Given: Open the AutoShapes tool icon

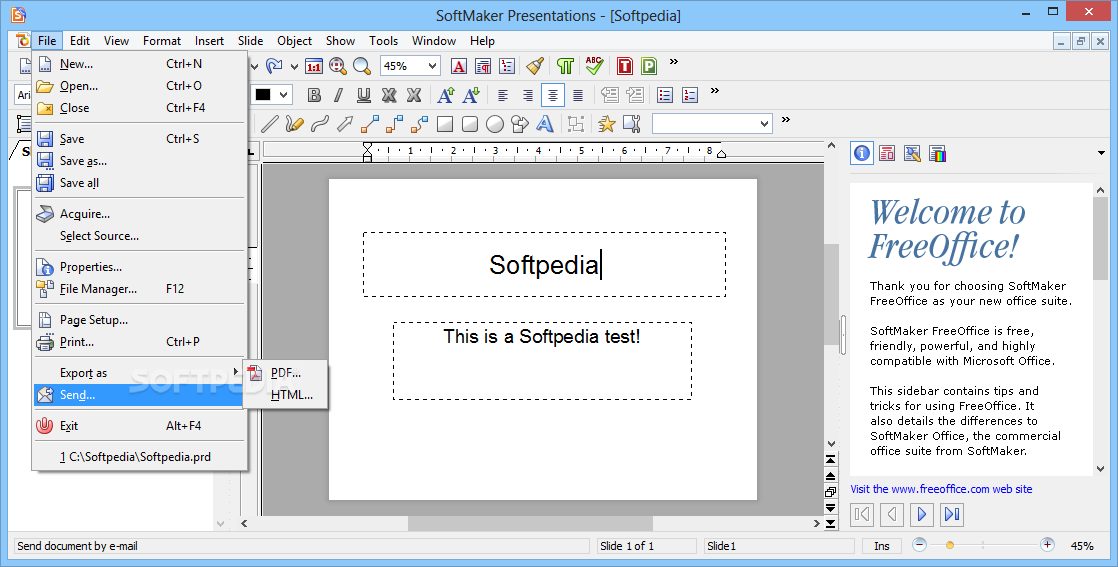Looking at the screenshot, I should tap(520, 124).
